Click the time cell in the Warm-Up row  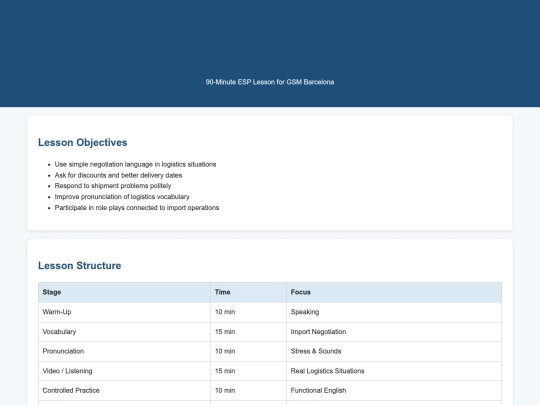point(248,312)
